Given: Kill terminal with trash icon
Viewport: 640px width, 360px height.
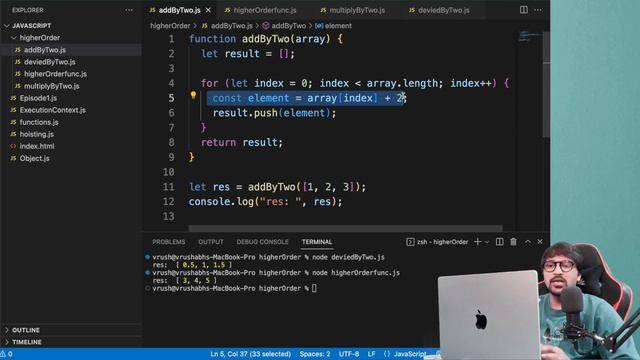Looking at the screenshot, I should click(x=513, y=242).
